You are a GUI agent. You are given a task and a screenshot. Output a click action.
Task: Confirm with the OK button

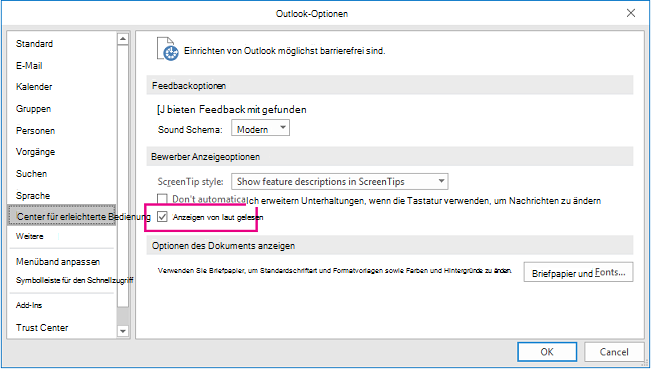click(547, 352)
